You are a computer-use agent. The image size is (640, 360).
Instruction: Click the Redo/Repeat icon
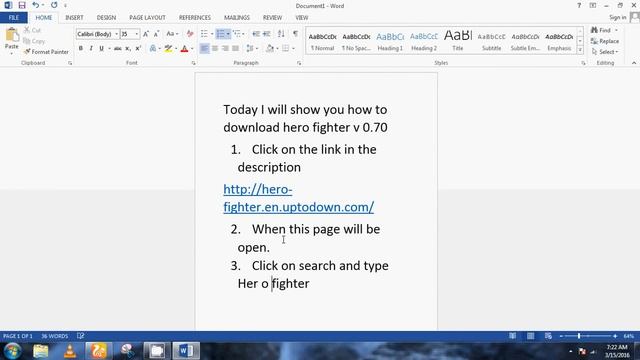[x=54, y=5]
